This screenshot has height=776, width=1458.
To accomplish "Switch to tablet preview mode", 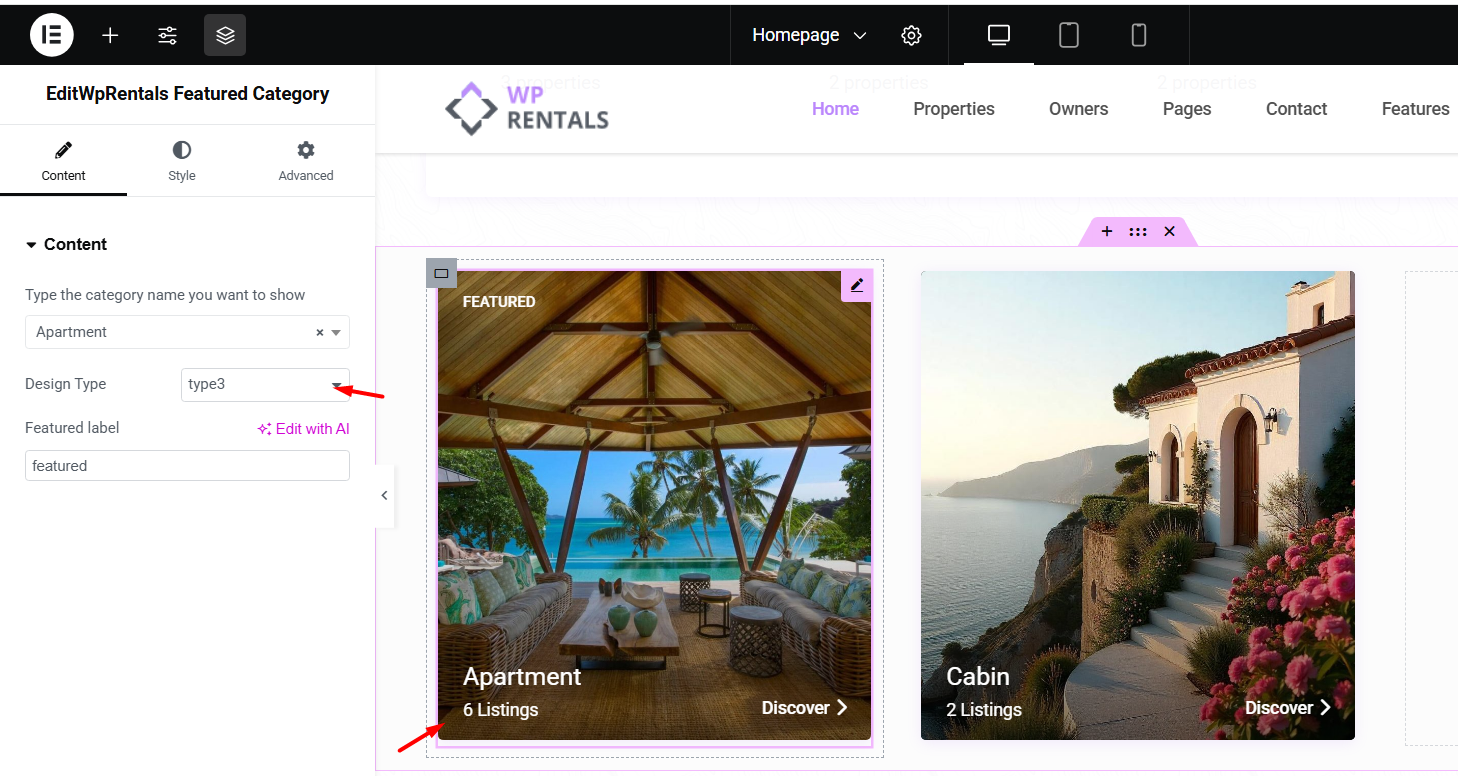I will [x=1068, y=35].
